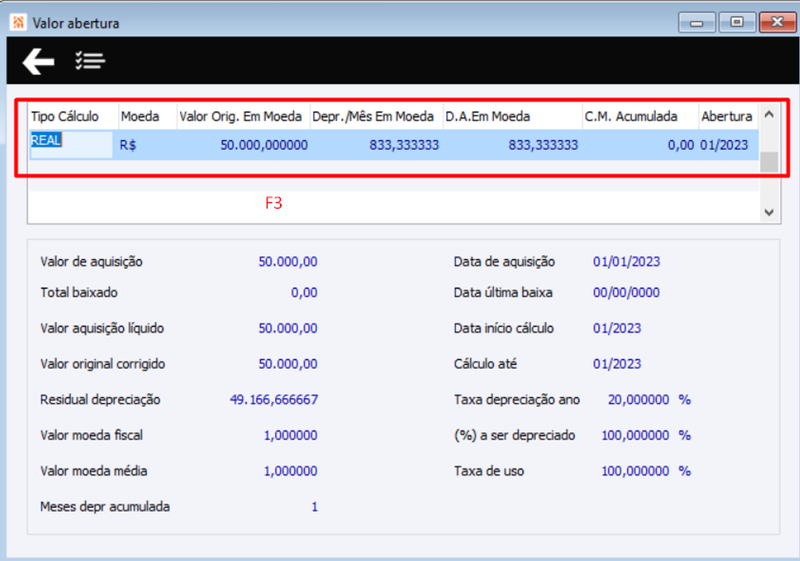The height and width of the screenshot is (561, 800).
Task: Open the checklist options icon
Action: (x=90, y=61)
